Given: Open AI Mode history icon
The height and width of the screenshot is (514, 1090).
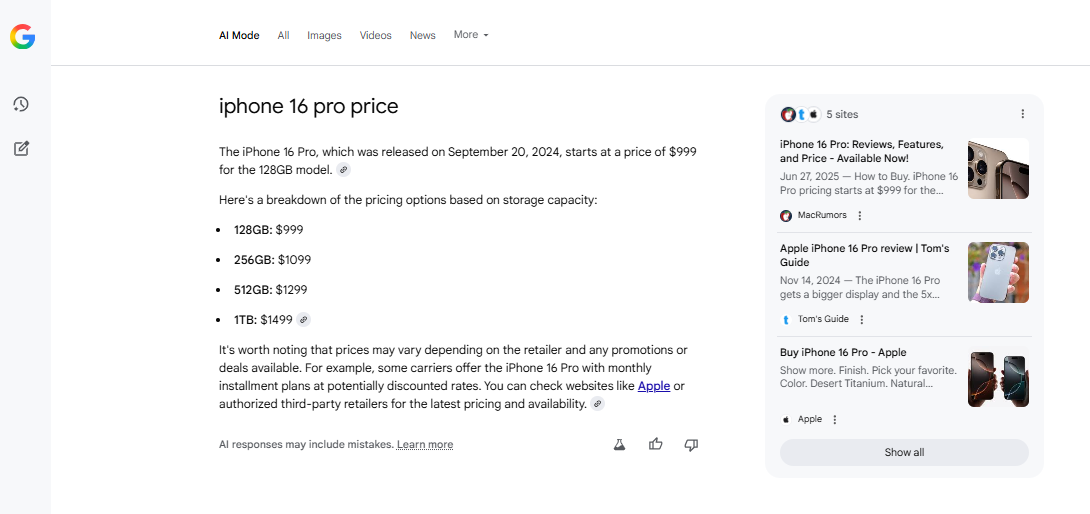Looking at the screenshot, I should point(21,104).
